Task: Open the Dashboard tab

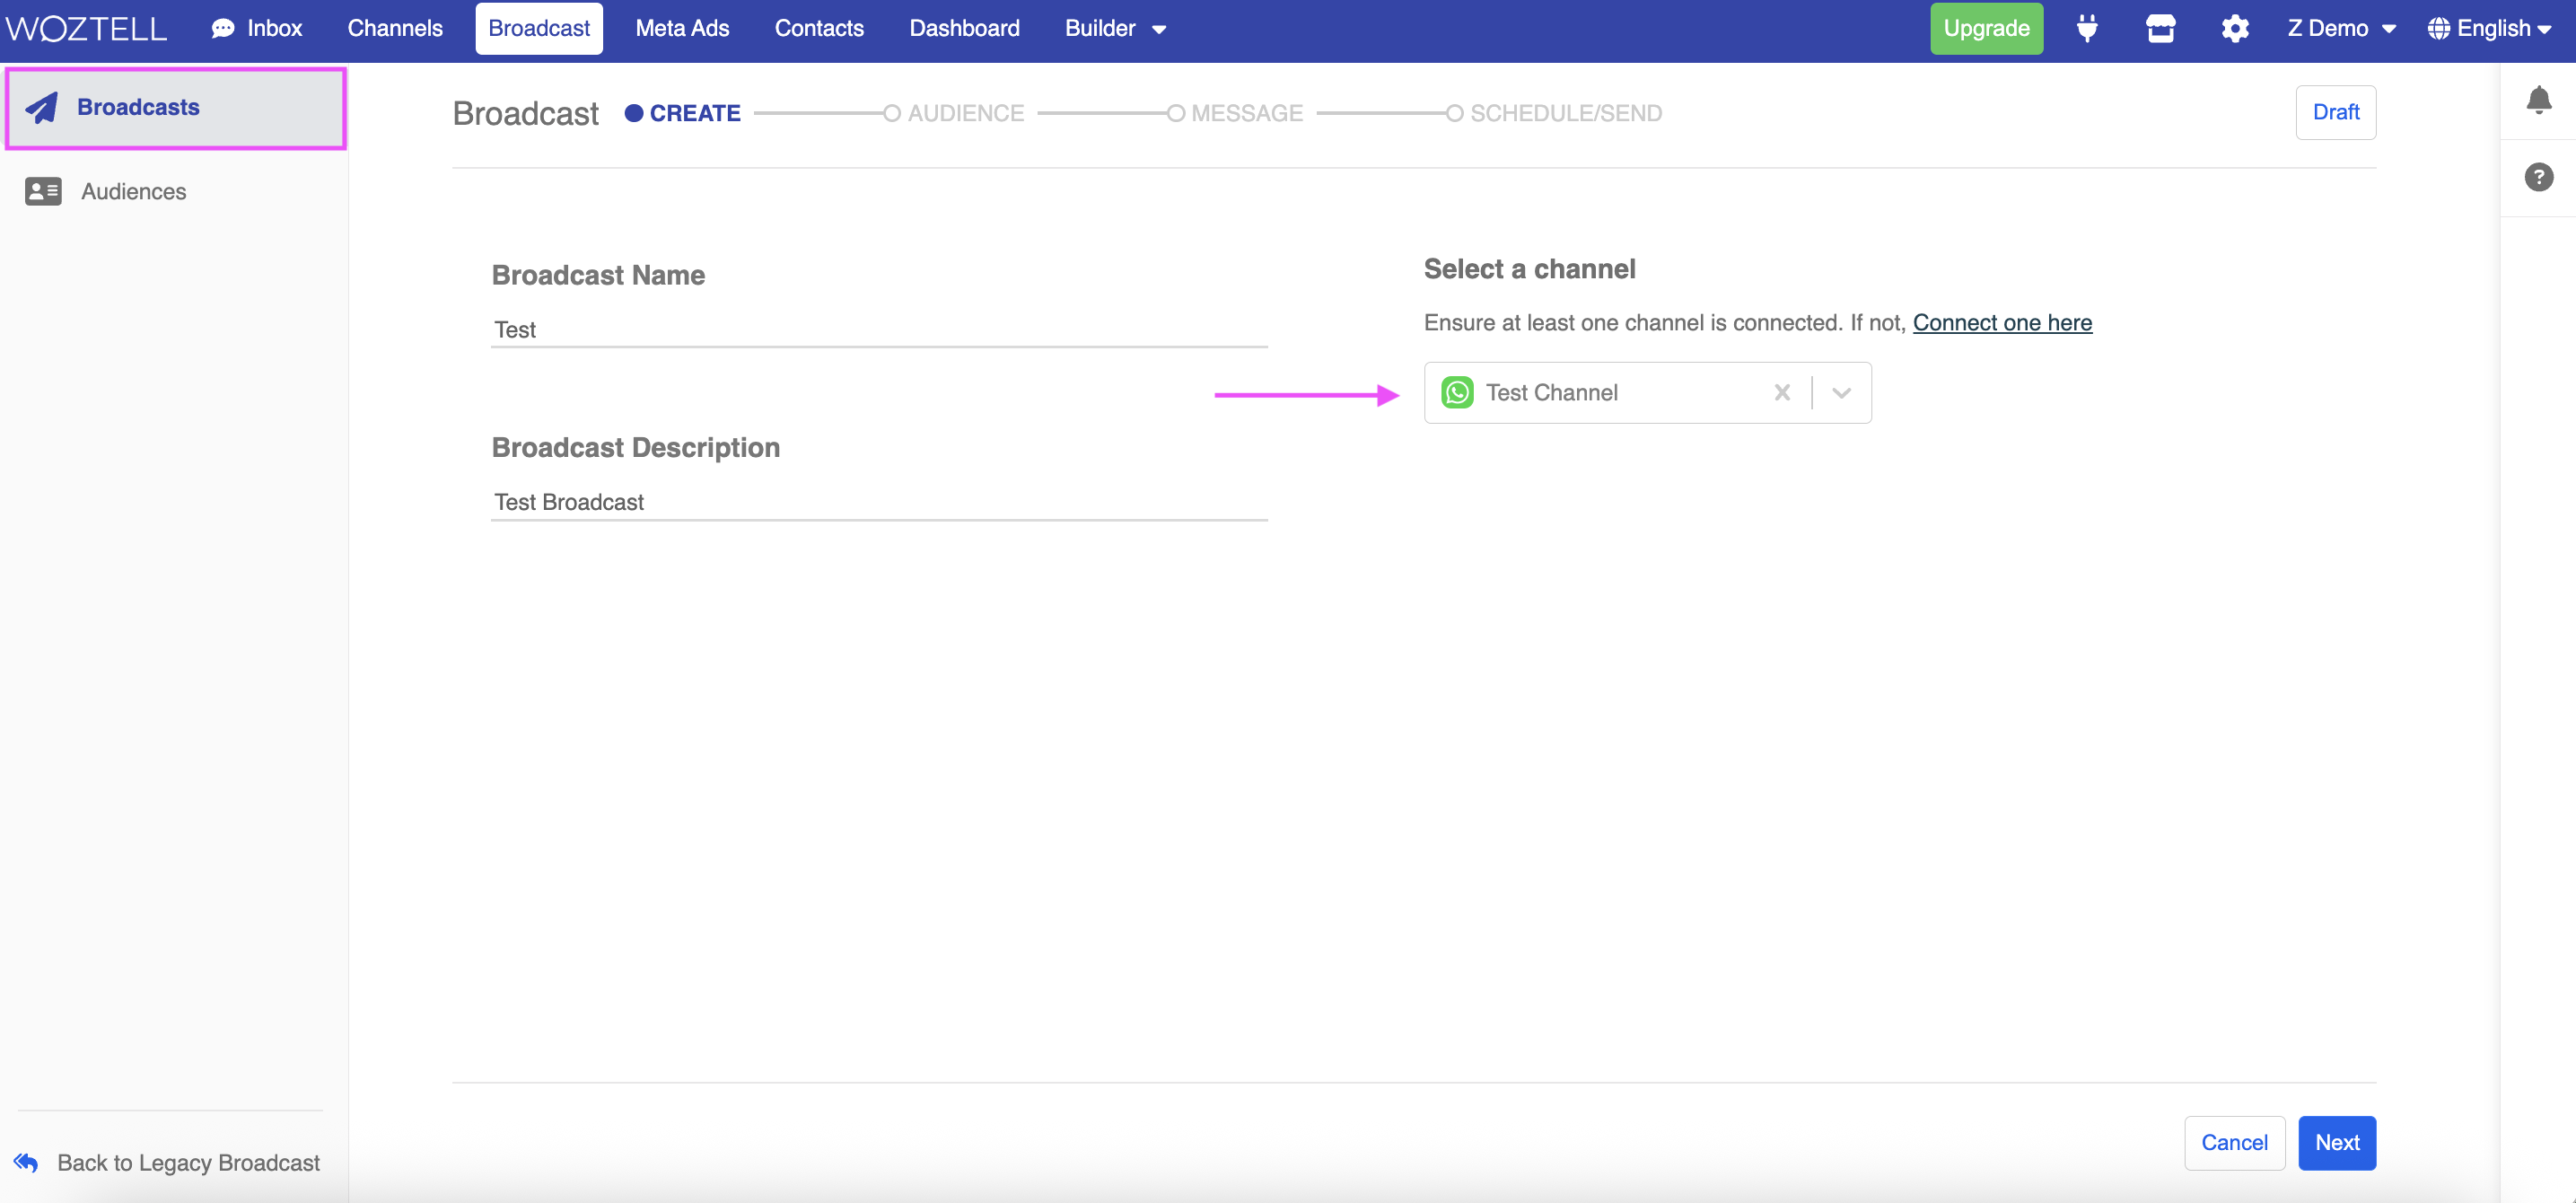Action: pos(964,28)
